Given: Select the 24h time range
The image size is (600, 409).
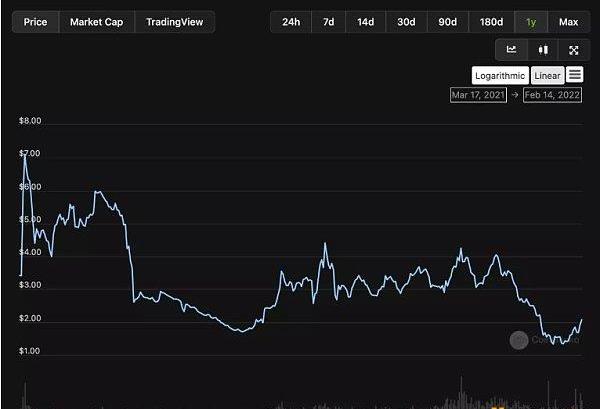Looking at the screenshot, I should pyautogui.click(x=290, y=22).
